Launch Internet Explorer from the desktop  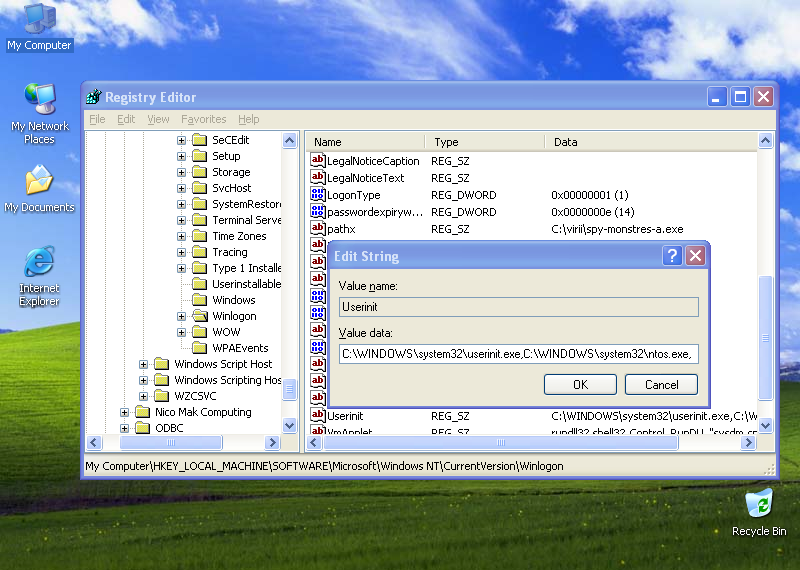click(x=39, y=276)
